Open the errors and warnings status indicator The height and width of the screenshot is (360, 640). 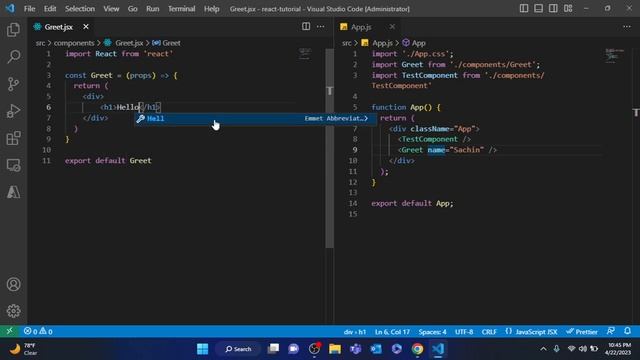[x=38, y=331]
